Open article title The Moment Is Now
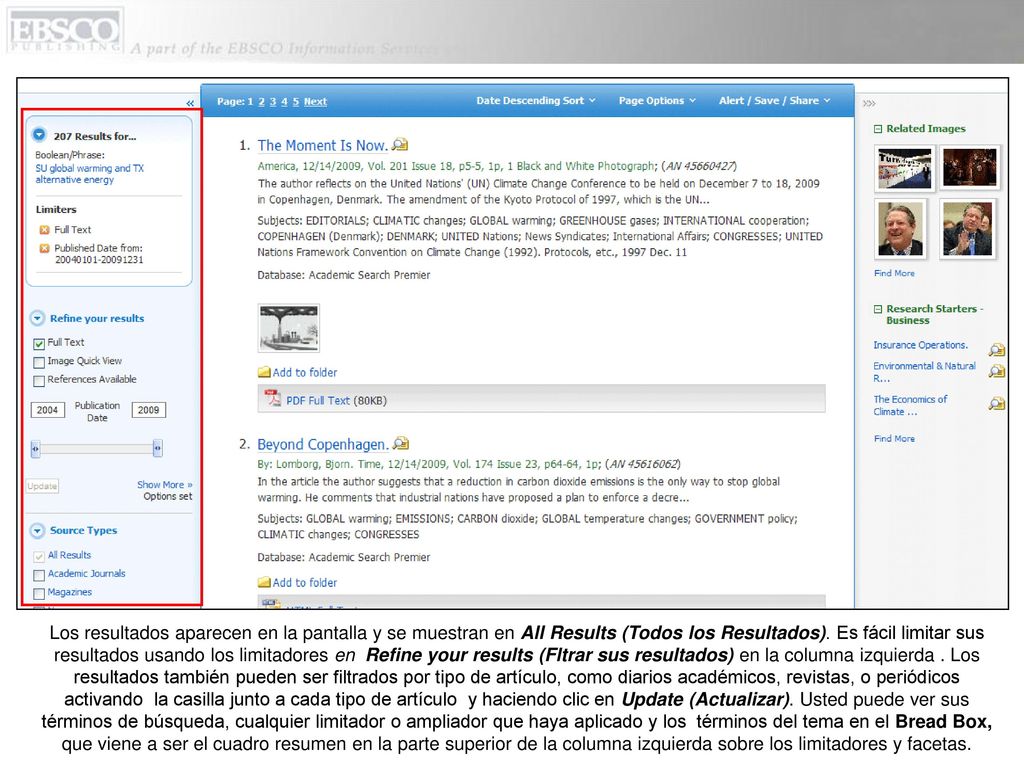Screen dimensions: 1024x768 click(323, 146)
